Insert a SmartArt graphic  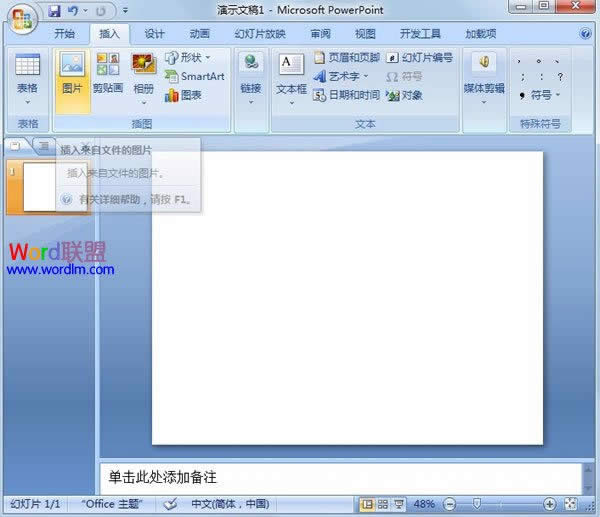click(195, 76)
